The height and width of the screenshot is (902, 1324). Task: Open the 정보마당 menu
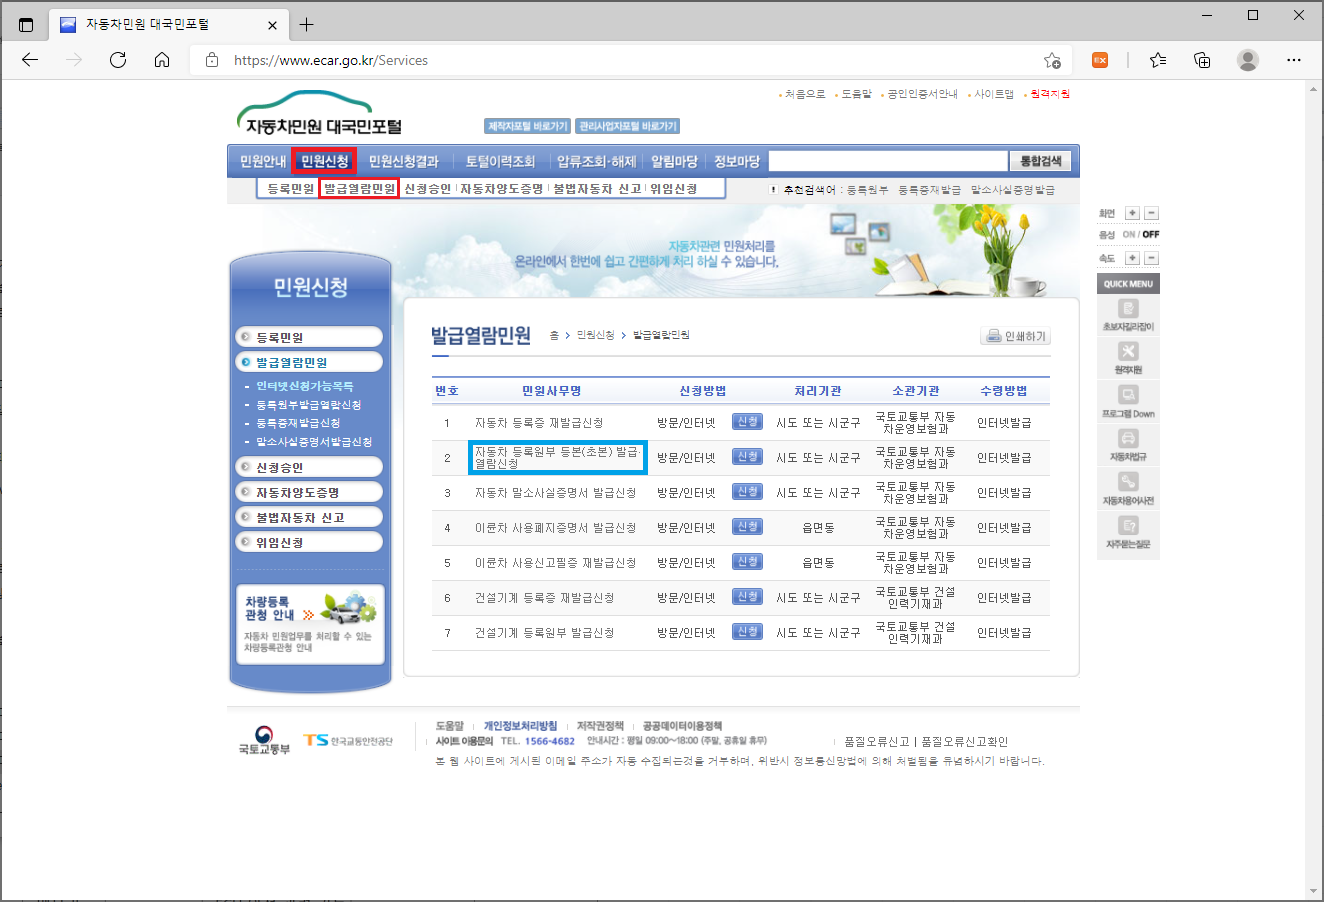pos(737,161)
